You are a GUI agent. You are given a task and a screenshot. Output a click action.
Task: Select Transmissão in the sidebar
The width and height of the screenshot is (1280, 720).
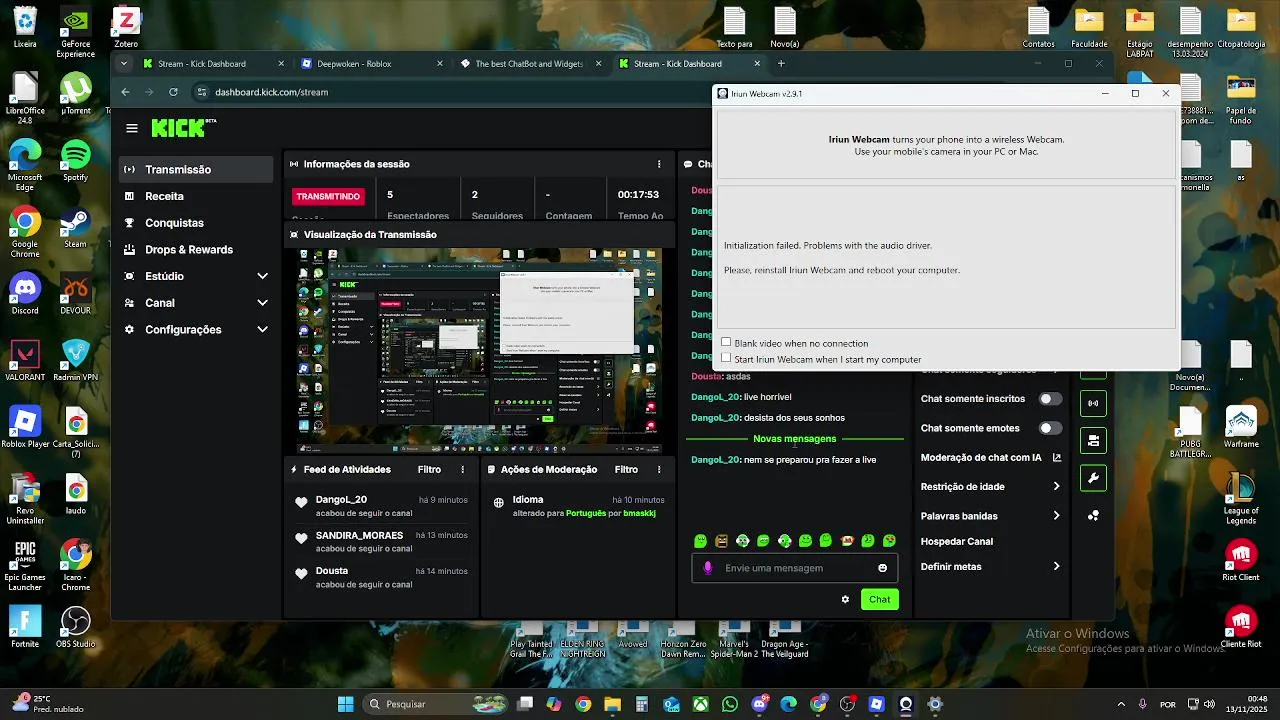(195, 170)
